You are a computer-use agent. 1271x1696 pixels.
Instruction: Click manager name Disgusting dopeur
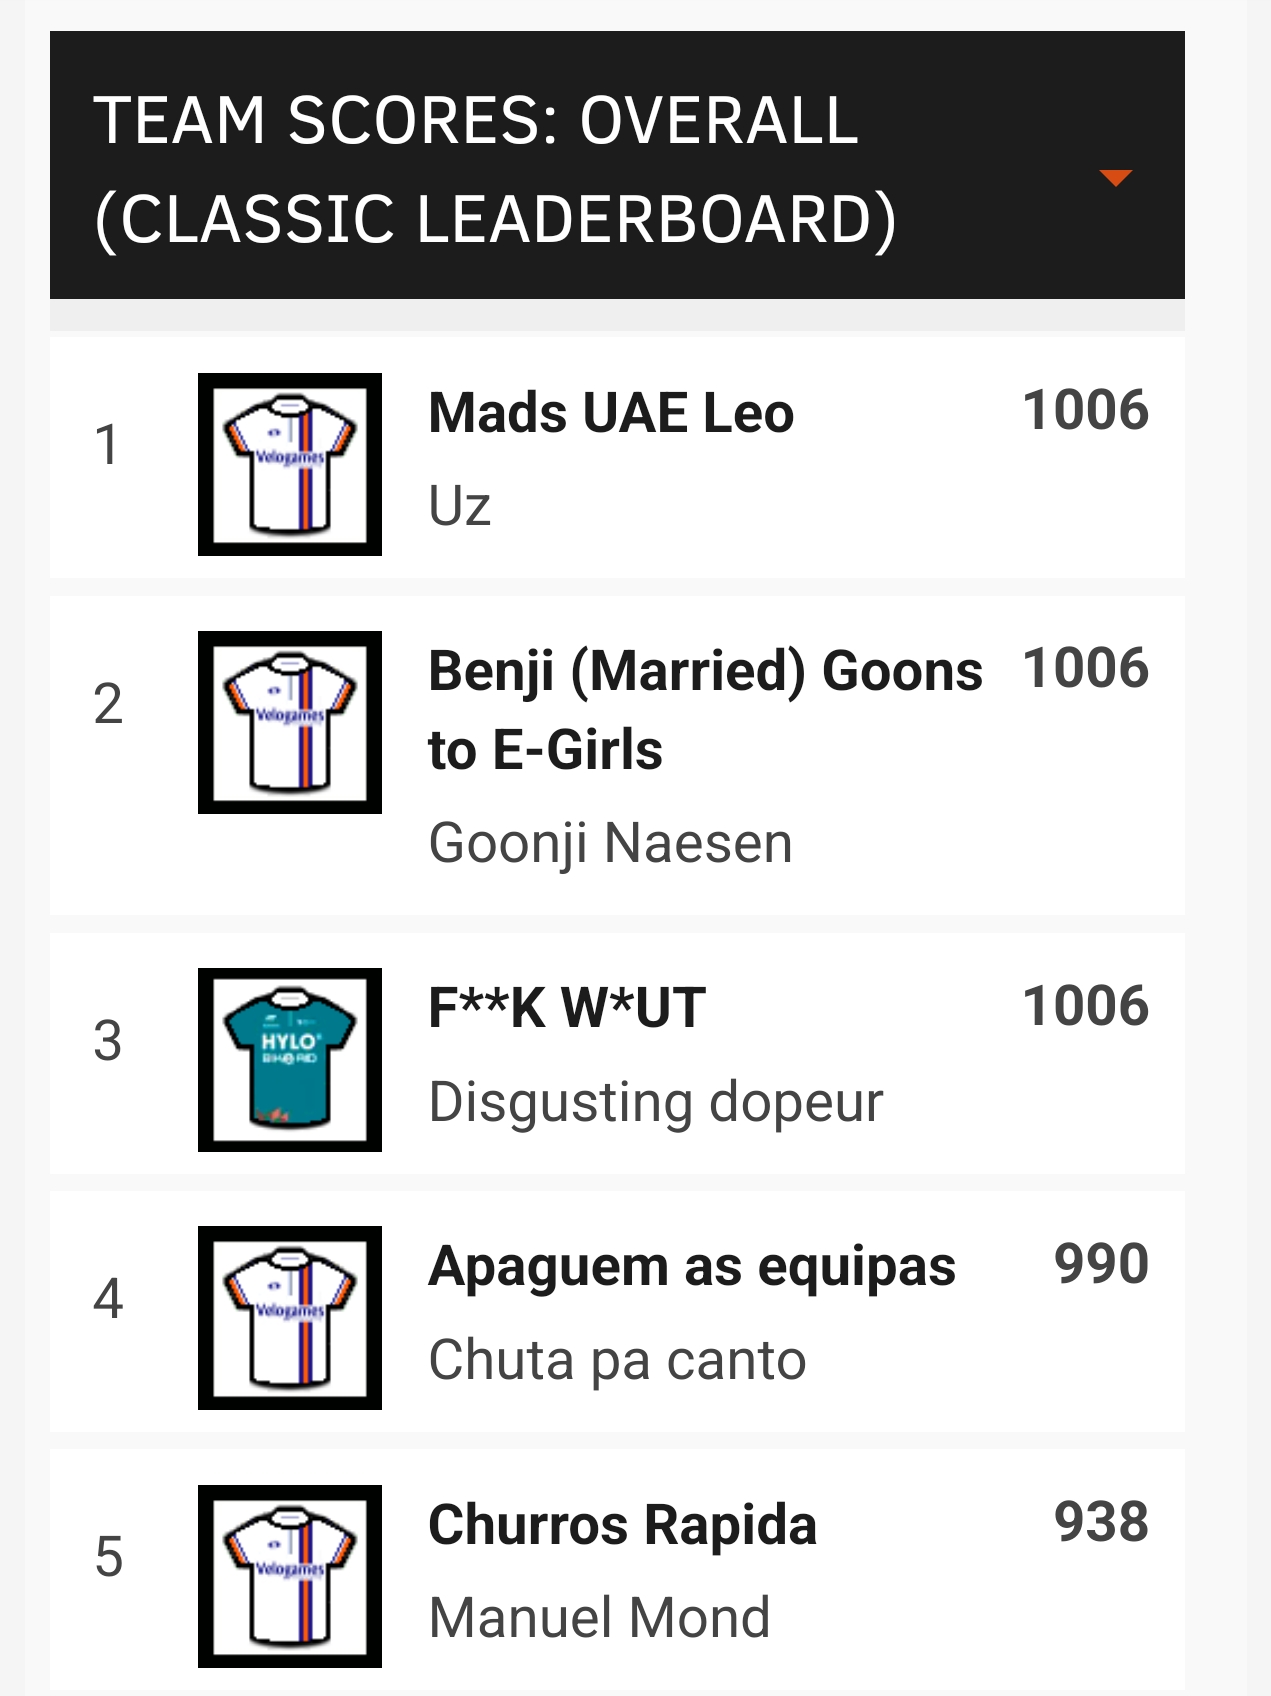click(x=656, y=1103)
